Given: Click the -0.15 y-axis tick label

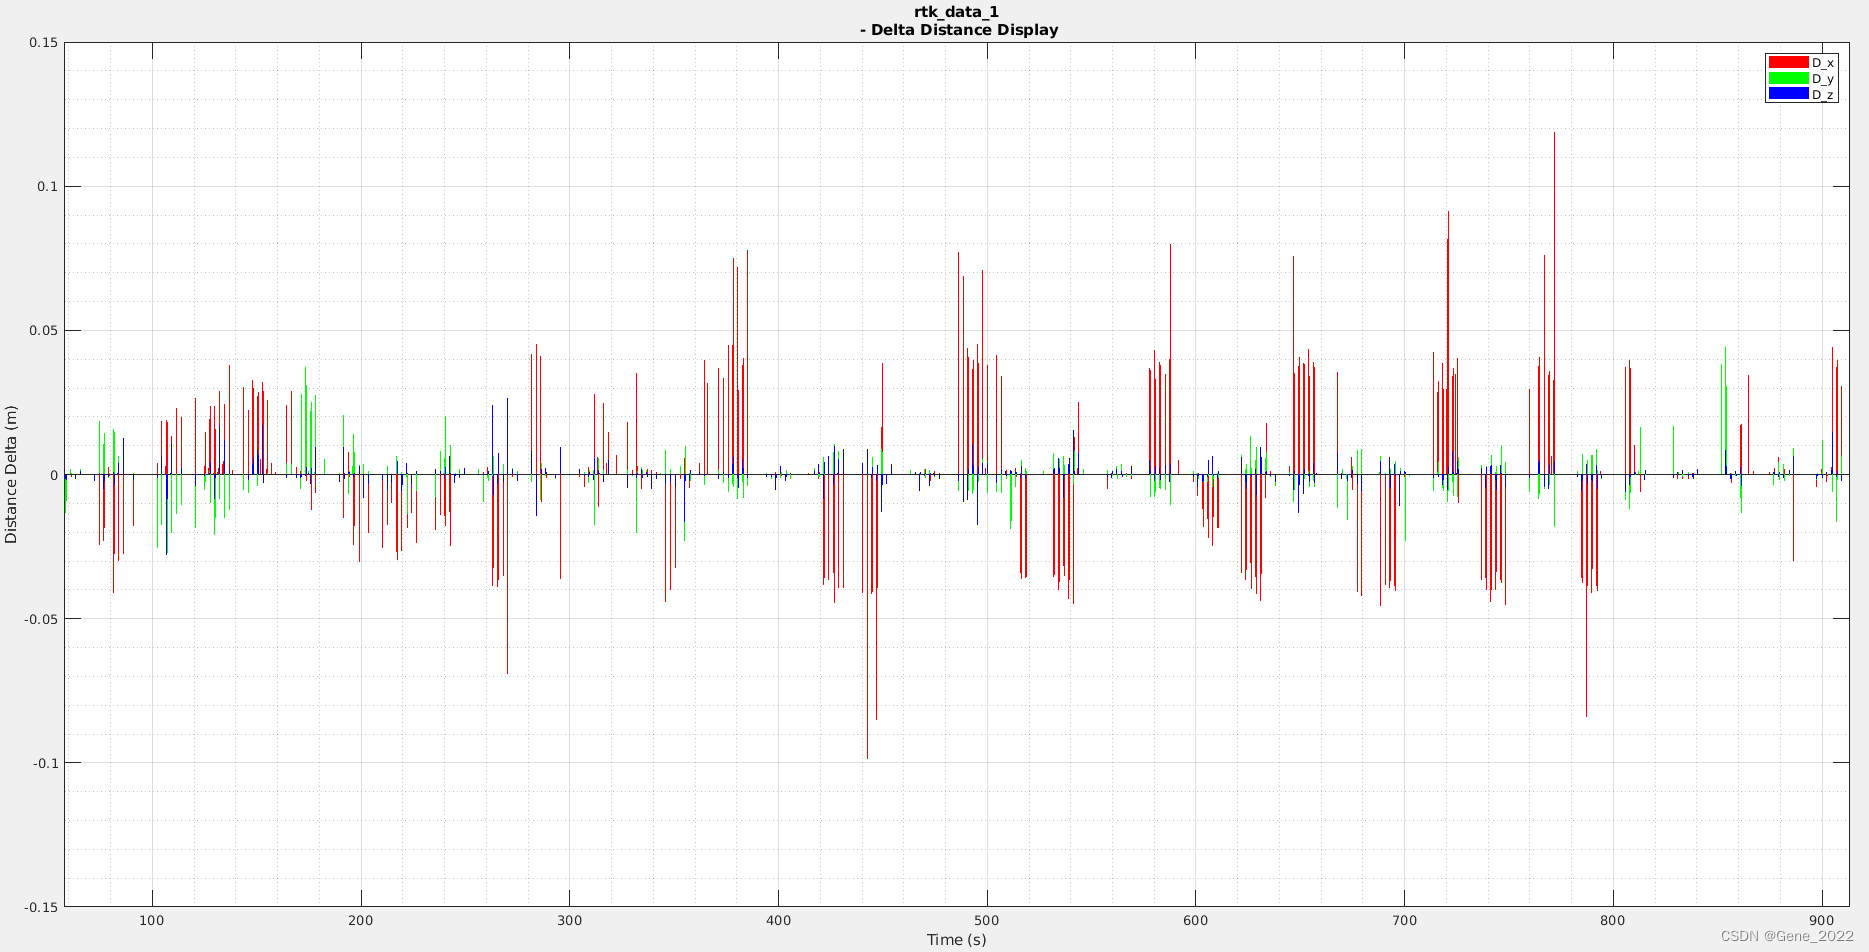Looking at the screenshot, I should 41,907.
